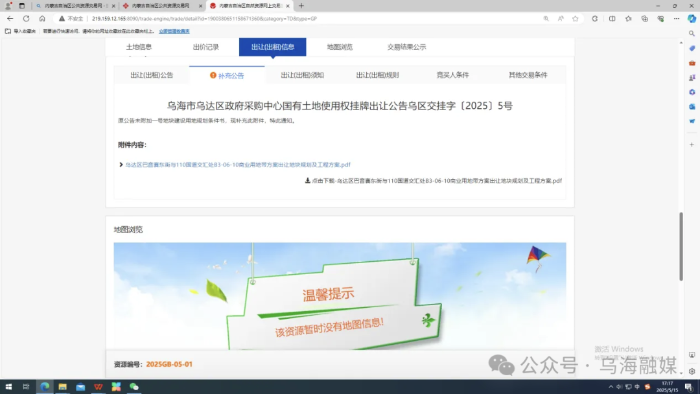
Task: Click the scrollbar up arrow
Action: pos(681,43)
